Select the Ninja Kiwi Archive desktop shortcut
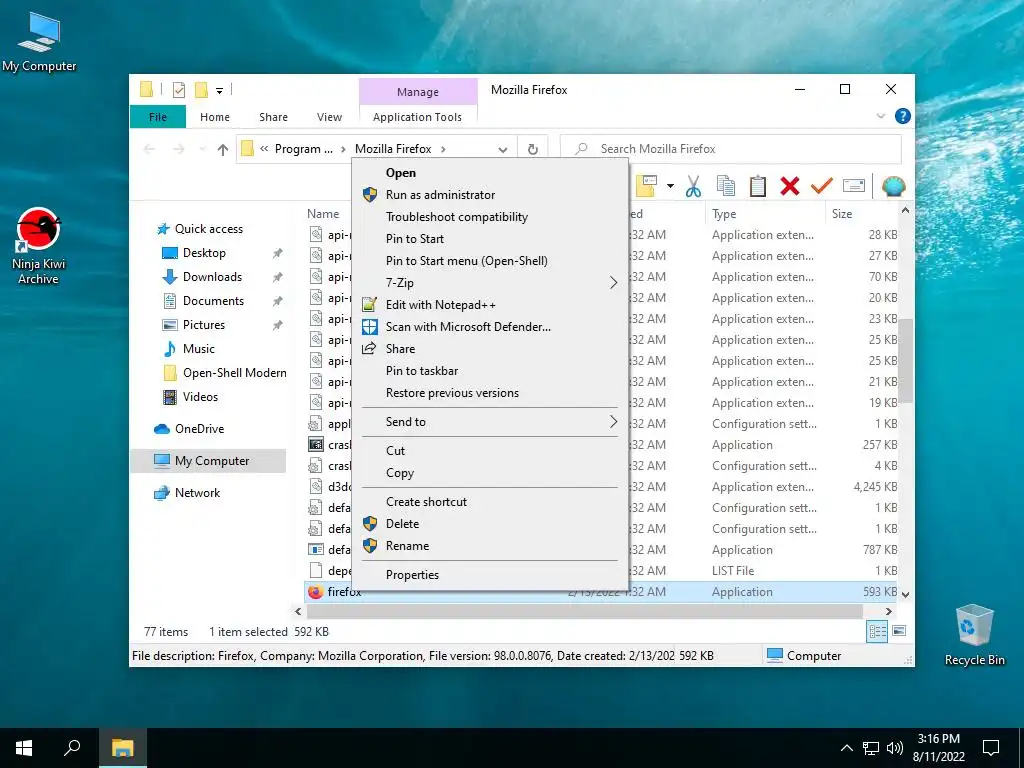Screen dimensions: 1024x768 click(x=39, y=246)
